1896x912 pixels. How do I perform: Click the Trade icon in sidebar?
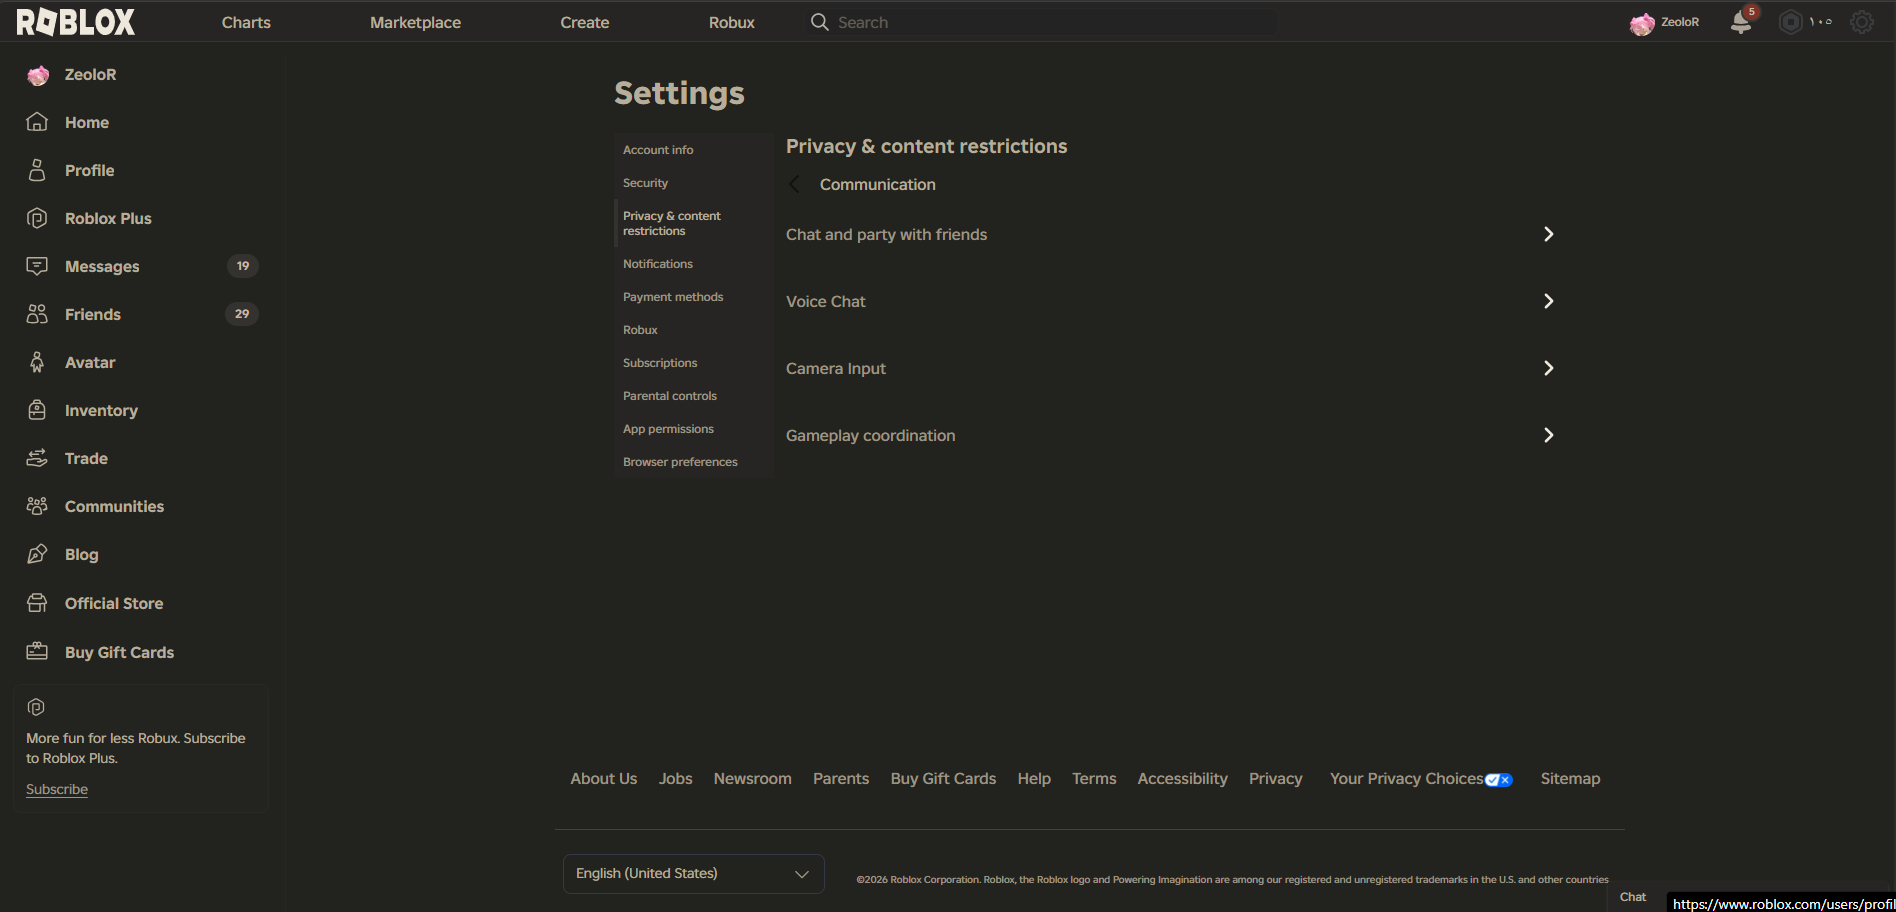[37, 458]
